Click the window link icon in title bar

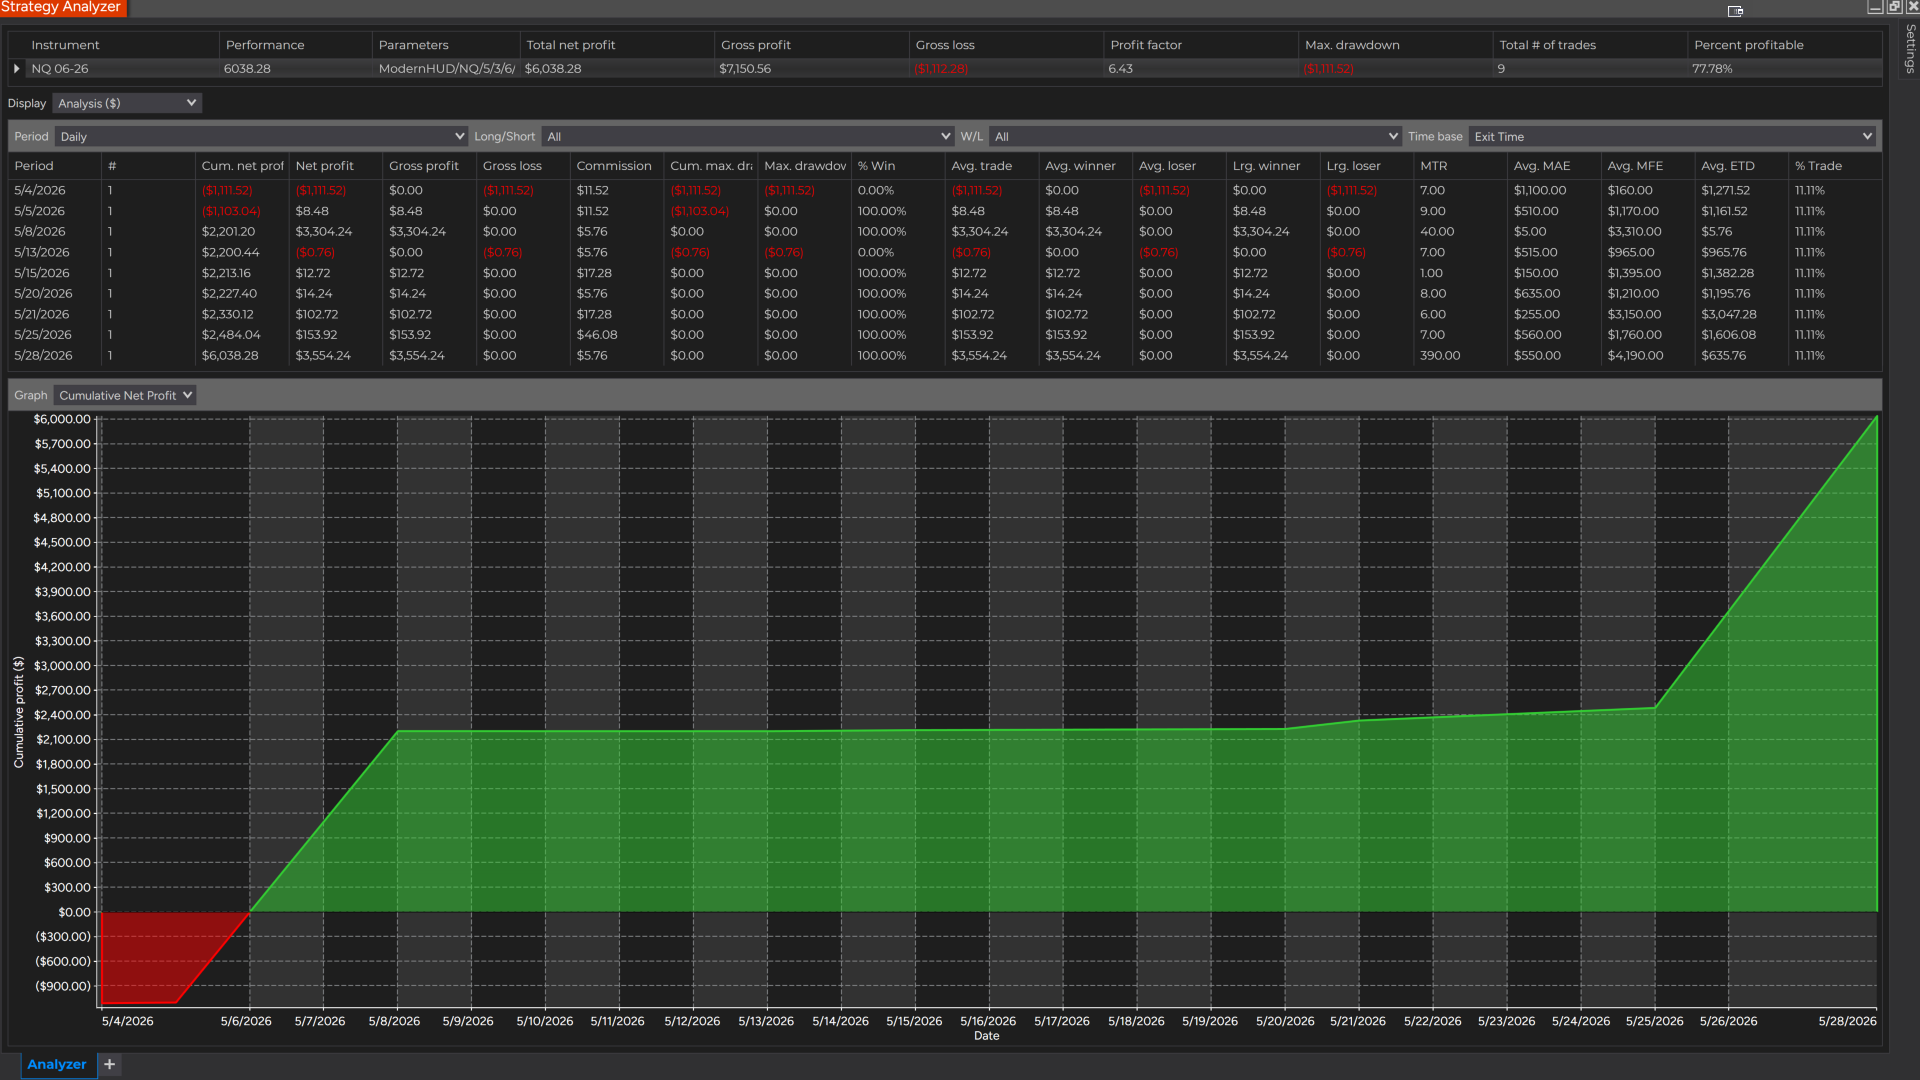pyautogui.click(x=1735, y=11)
